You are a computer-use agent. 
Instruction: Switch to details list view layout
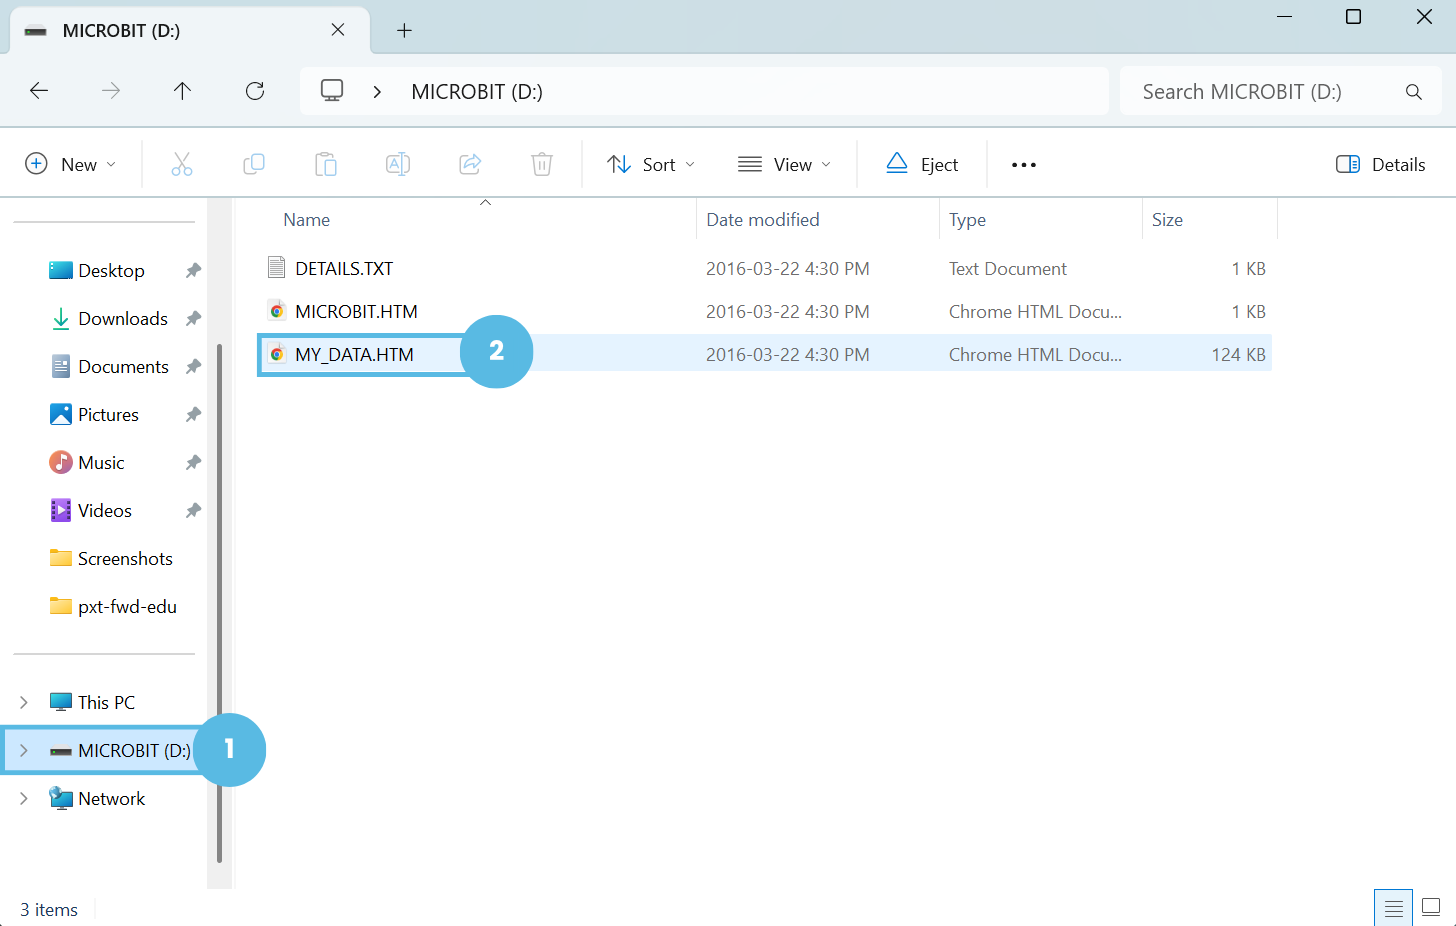[x=1393, y=908]
